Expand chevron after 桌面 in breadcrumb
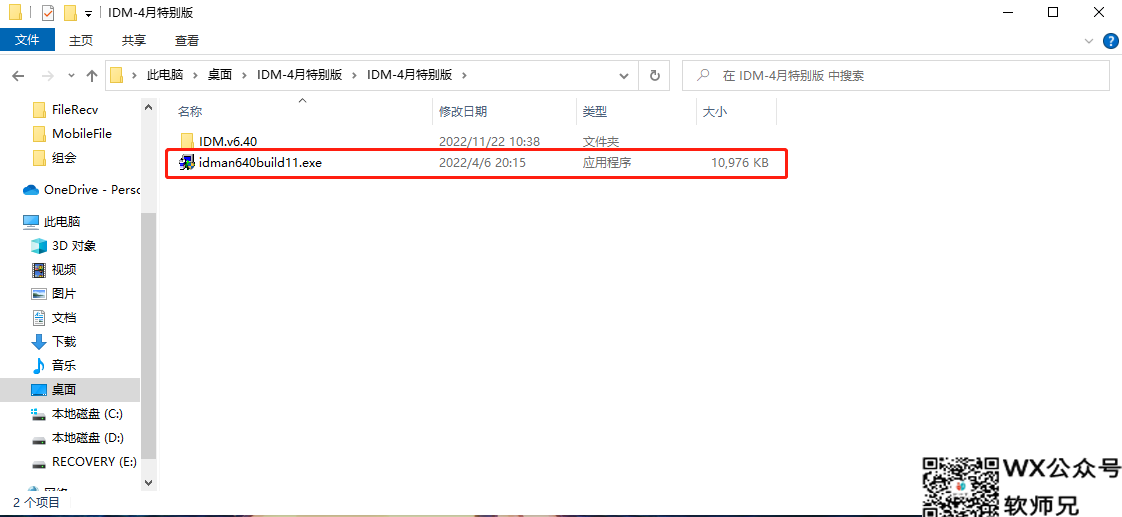This screenshot has width=1122, height=517. click(x=245, y=75)
